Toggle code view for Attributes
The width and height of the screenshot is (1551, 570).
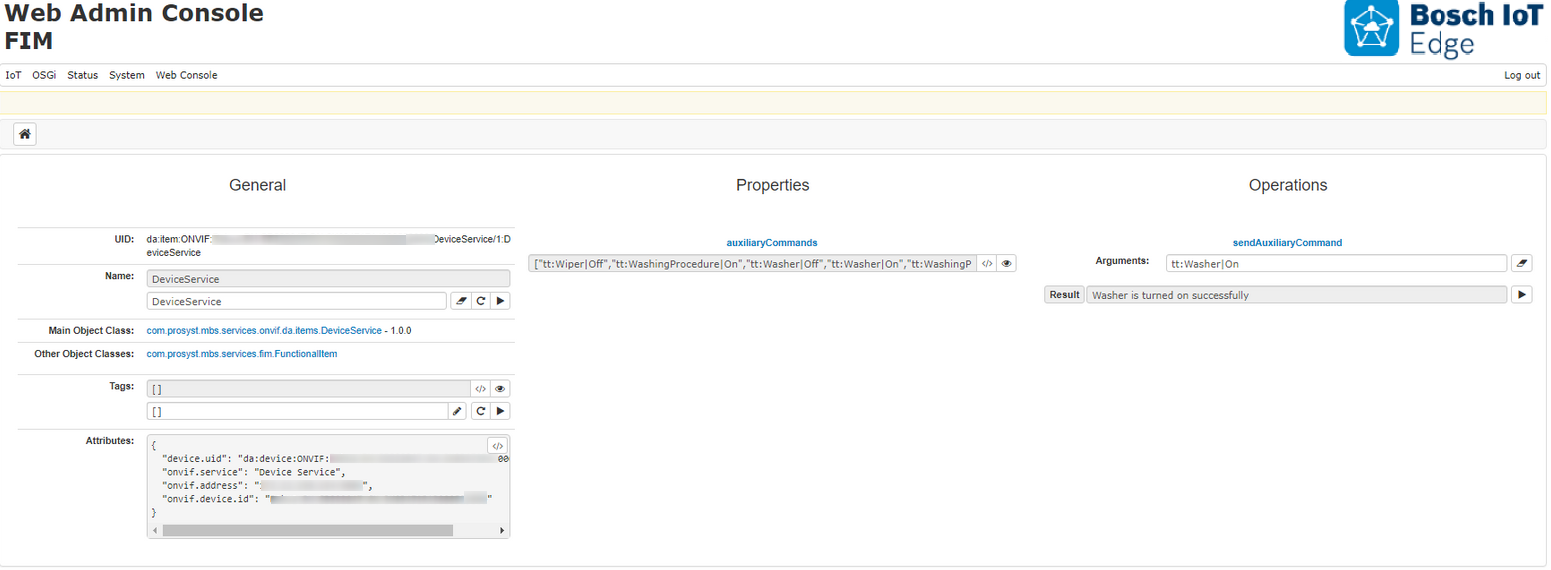497,446
